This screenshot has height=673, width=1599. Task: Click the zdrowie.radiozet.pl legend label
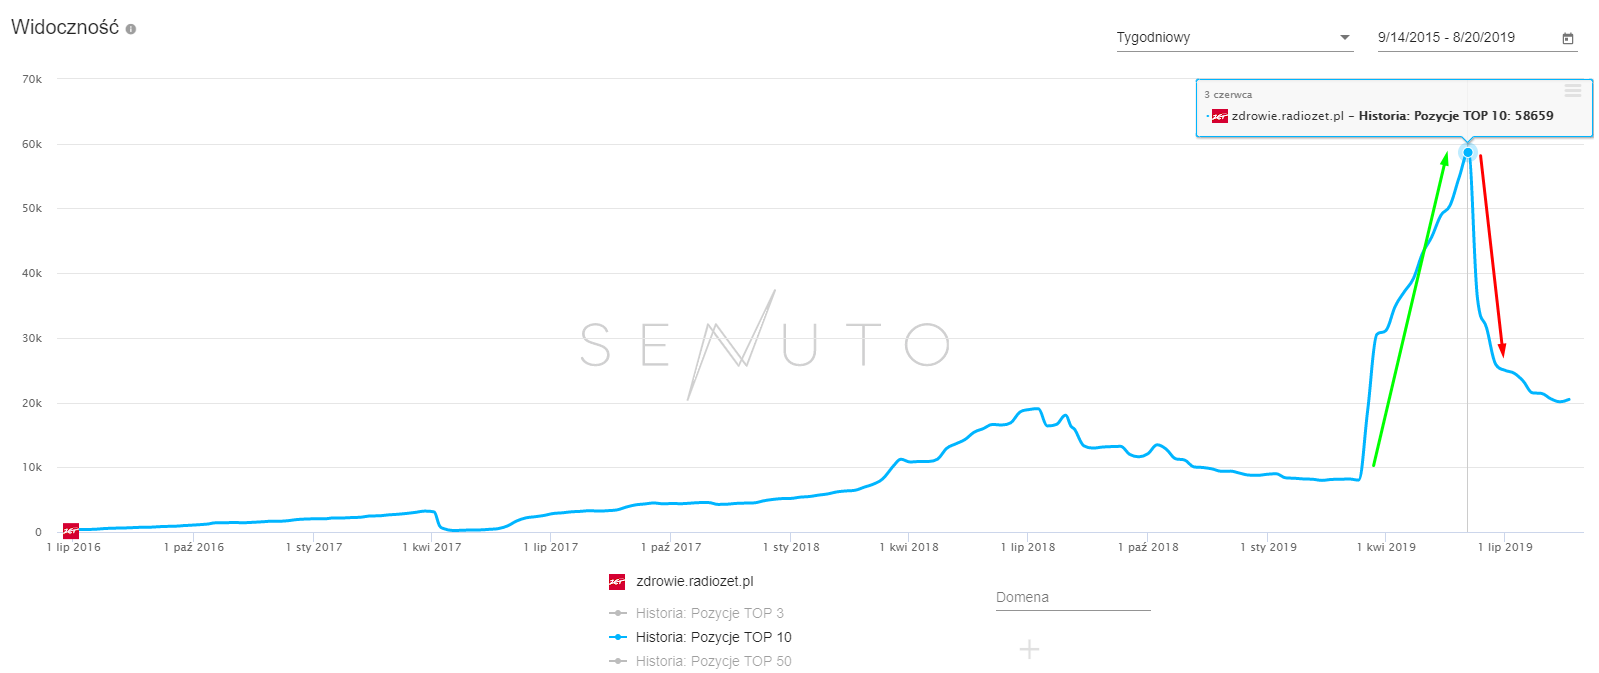tap(694, 581)
